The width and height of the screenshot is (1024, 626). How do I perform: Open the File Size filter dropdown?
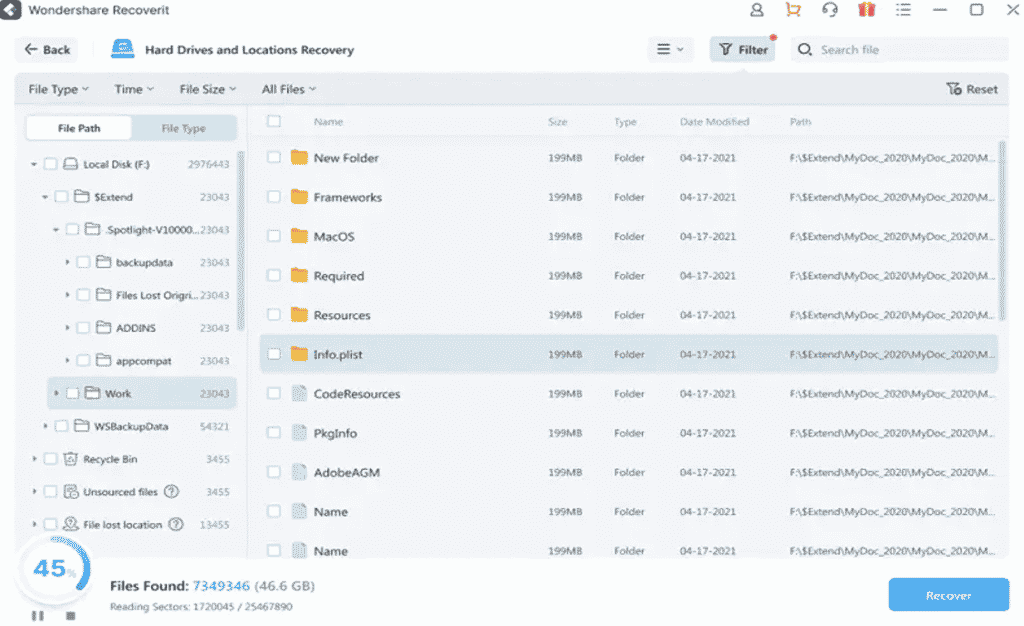[208, 89]
